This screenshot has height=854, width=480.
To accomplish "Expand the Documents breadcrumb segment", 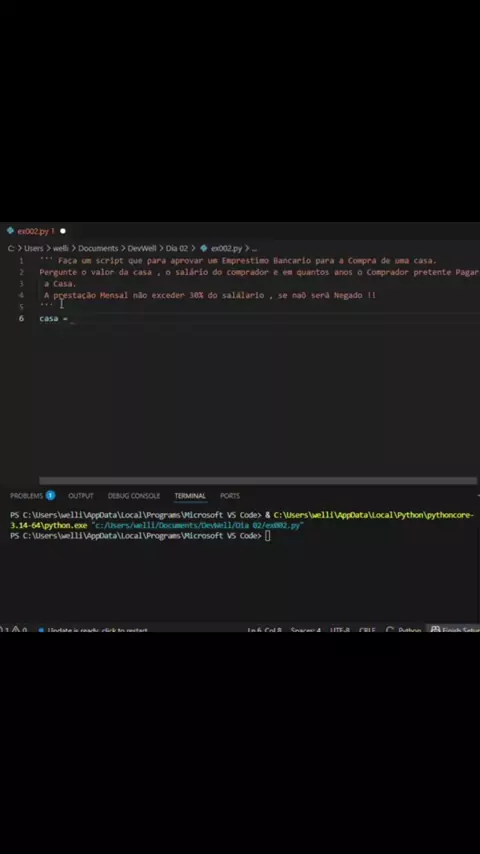I will 98,248.
